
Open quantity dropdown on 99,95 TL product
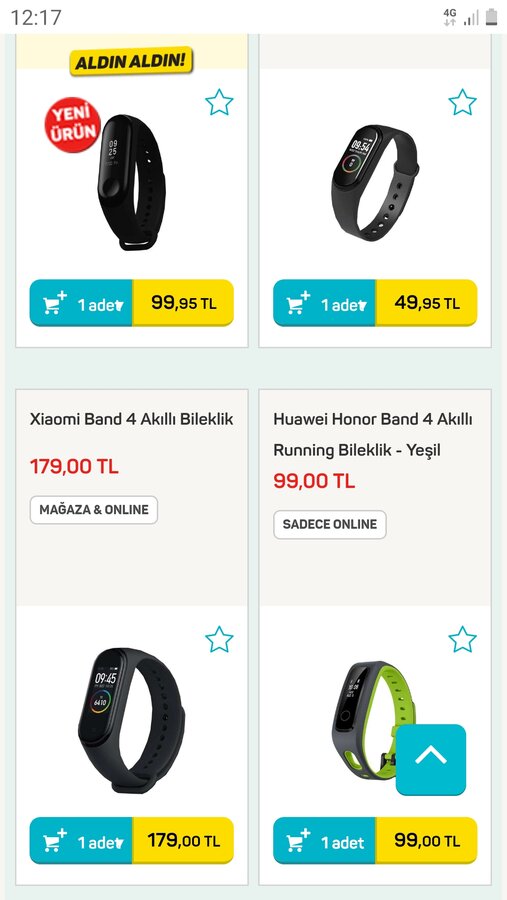(100, 304)
